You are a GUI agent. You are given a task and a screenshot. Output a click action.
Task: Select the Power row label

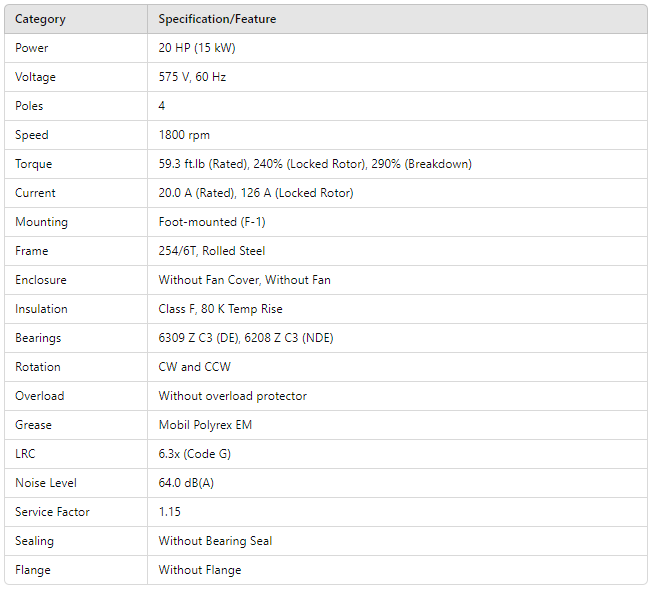click(x=32, y=48)
